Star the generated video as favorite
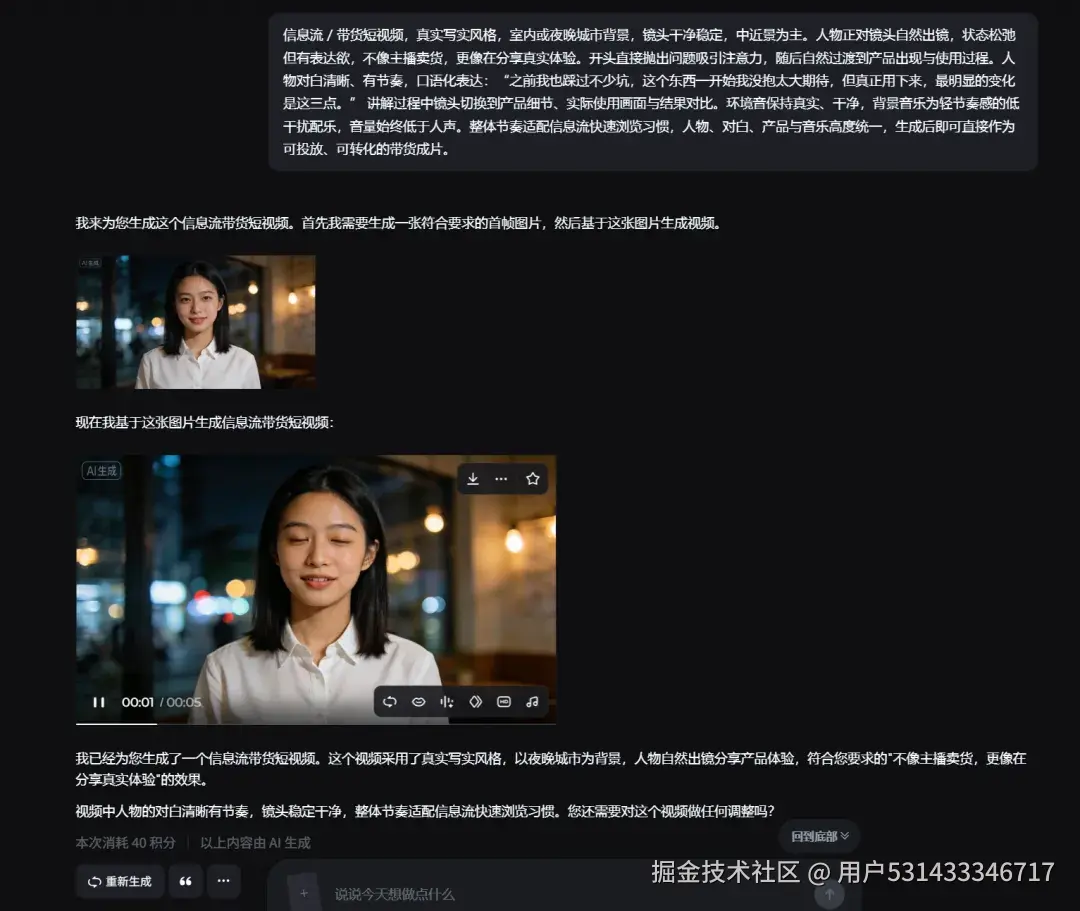Viewport: 1080px width, 911px height. [532, 478]
